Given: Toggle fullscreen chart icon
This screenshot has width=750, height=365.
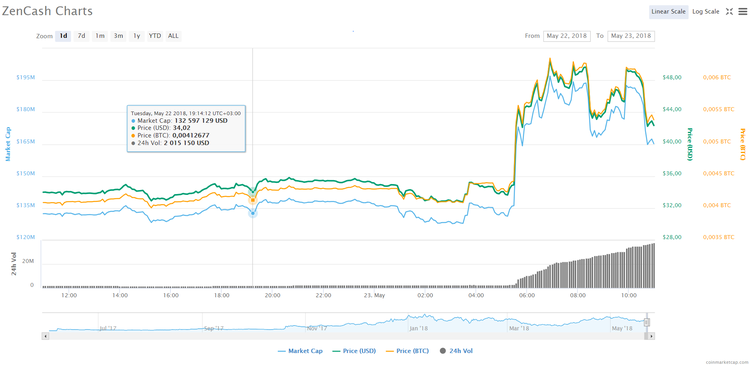Looking at the screenshot, I should [x=729, y=12].
